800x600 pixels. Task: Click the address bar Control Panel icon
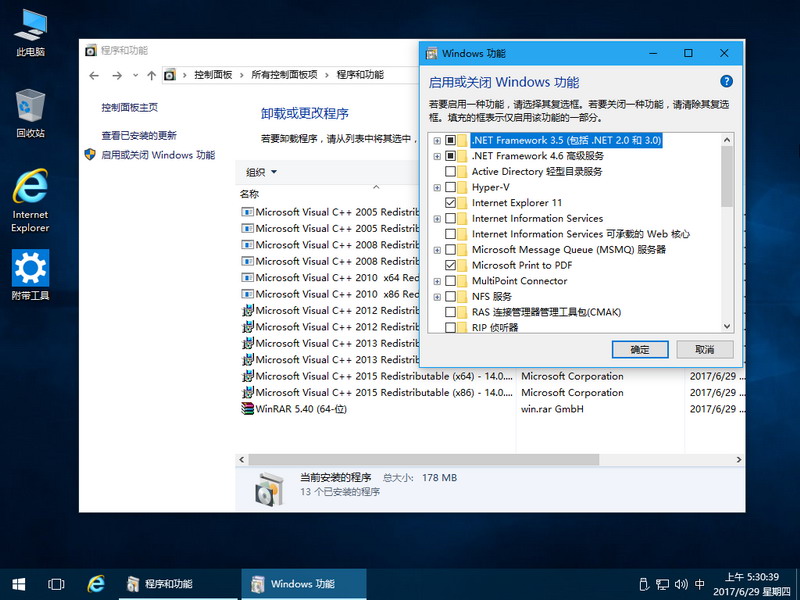[x=170, y=75]
